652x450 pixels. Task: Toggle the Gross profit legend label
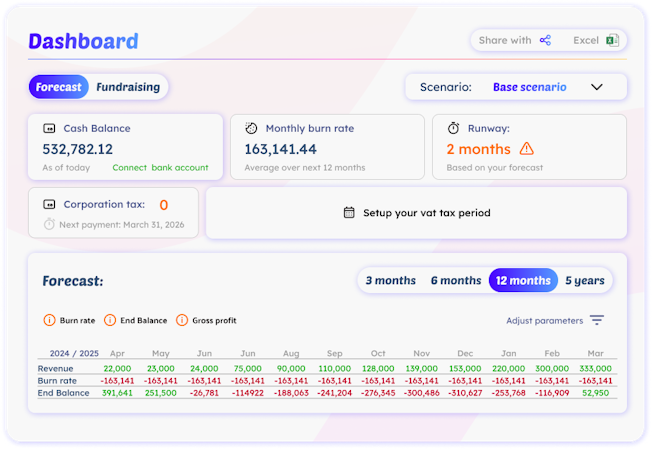coord(214,320)
